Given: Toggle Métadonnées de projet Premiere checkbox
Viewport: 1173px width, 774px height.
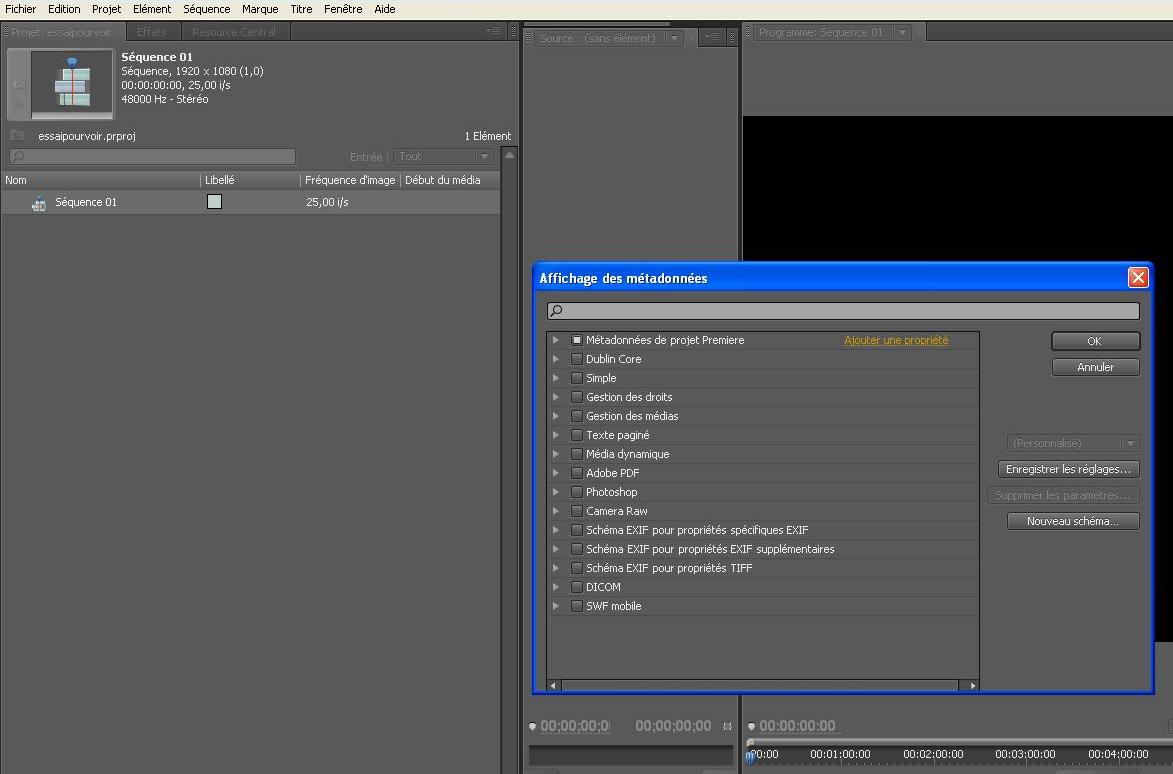Looking at the screenshot, I should tap(577, 340).
